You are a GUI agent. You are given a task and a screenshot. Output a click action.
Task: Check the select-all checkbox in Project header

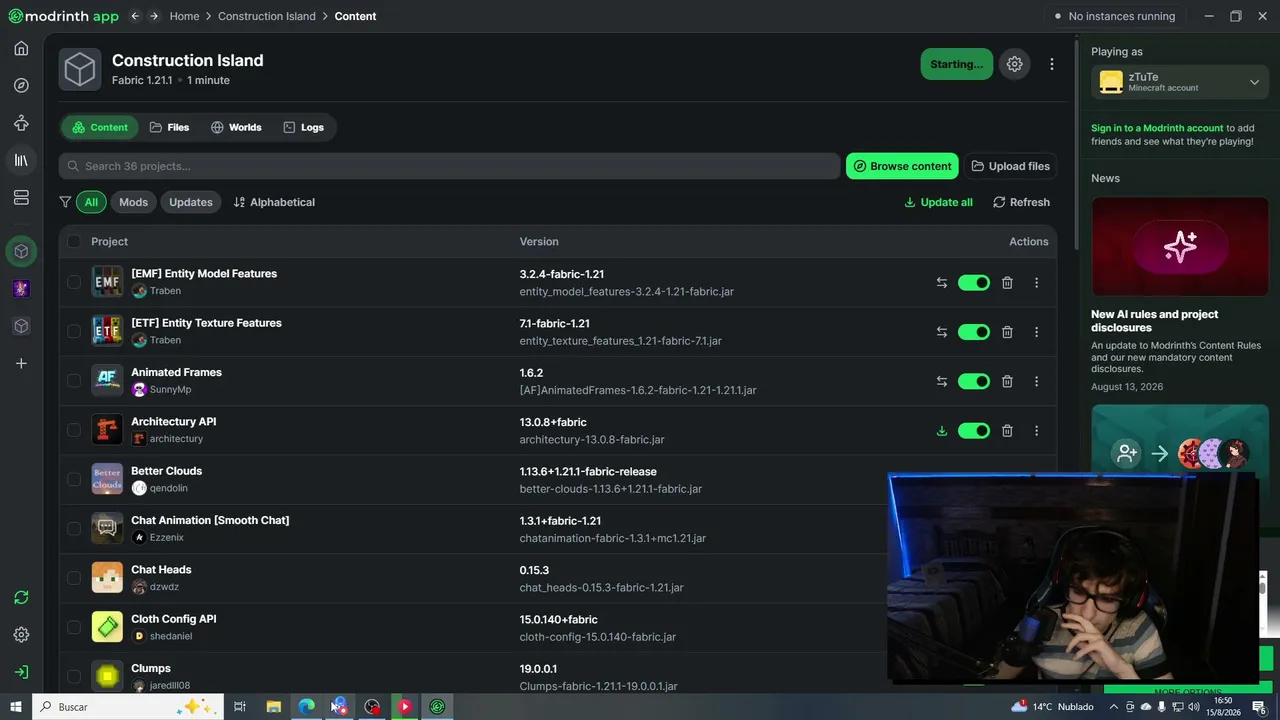tap(74, 241)
